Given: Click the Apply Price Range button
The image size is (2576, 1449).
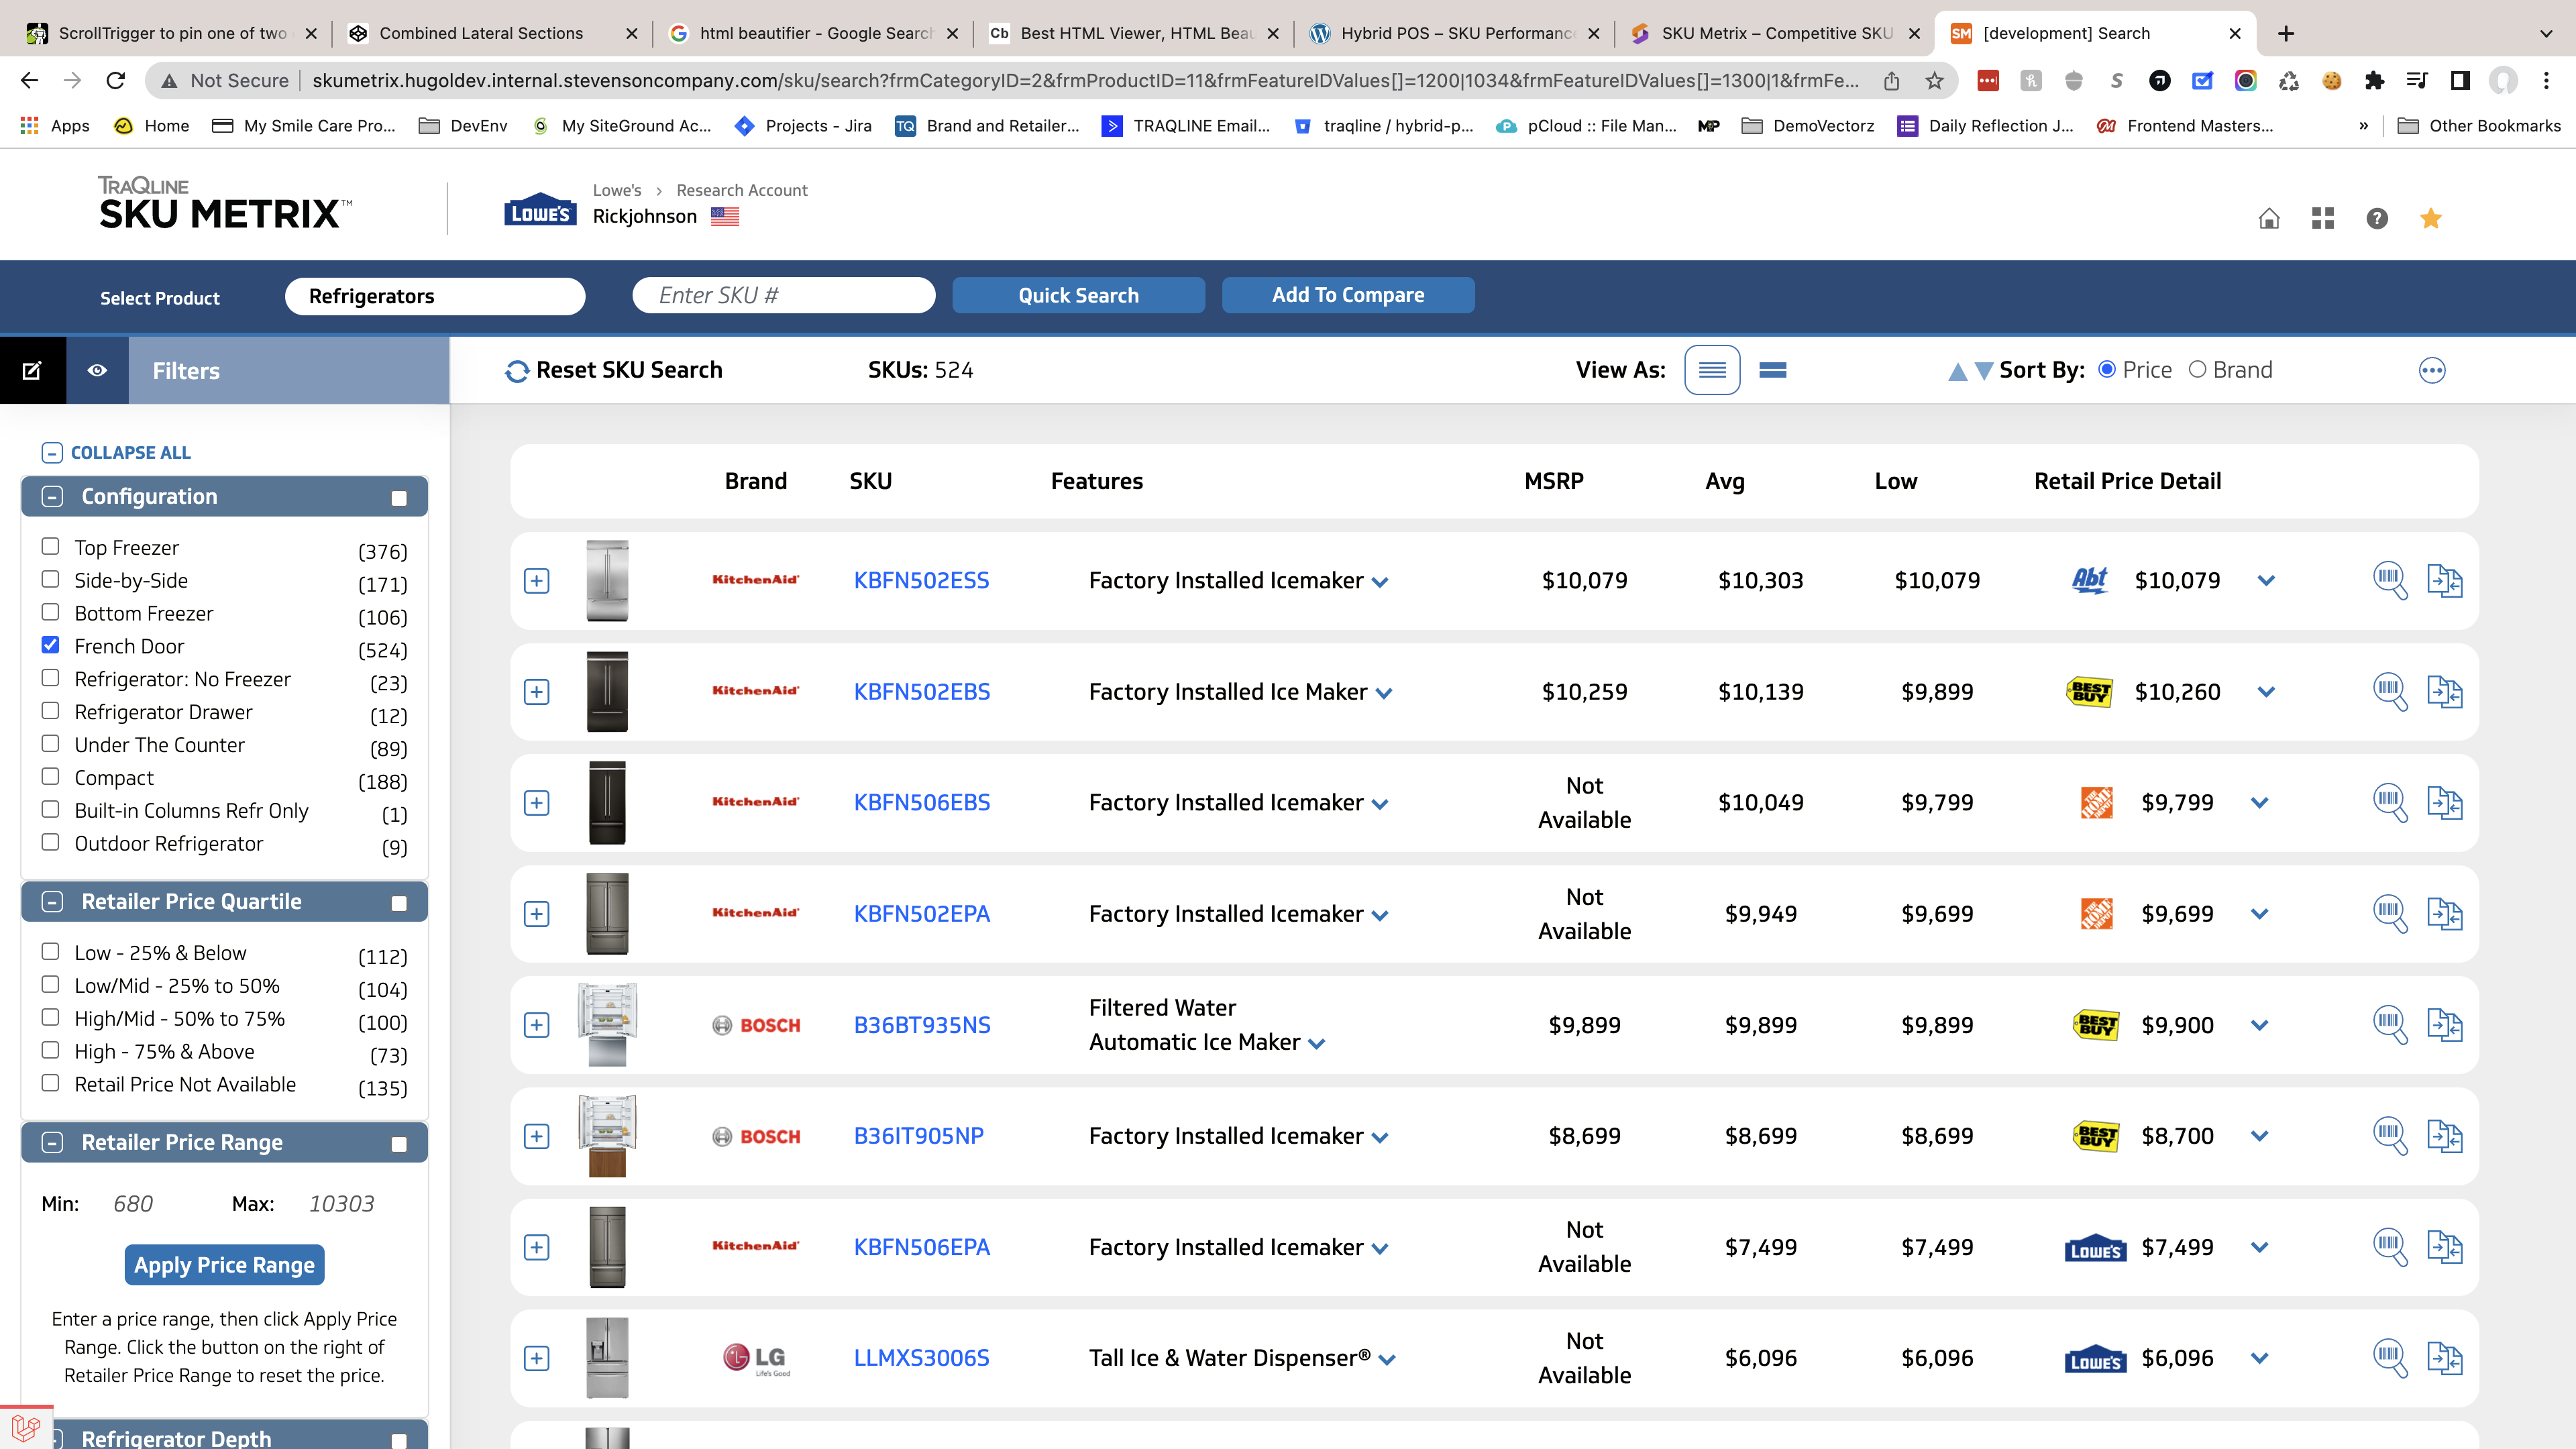Looking at the screenshot, I should (x=224, y=1265).
